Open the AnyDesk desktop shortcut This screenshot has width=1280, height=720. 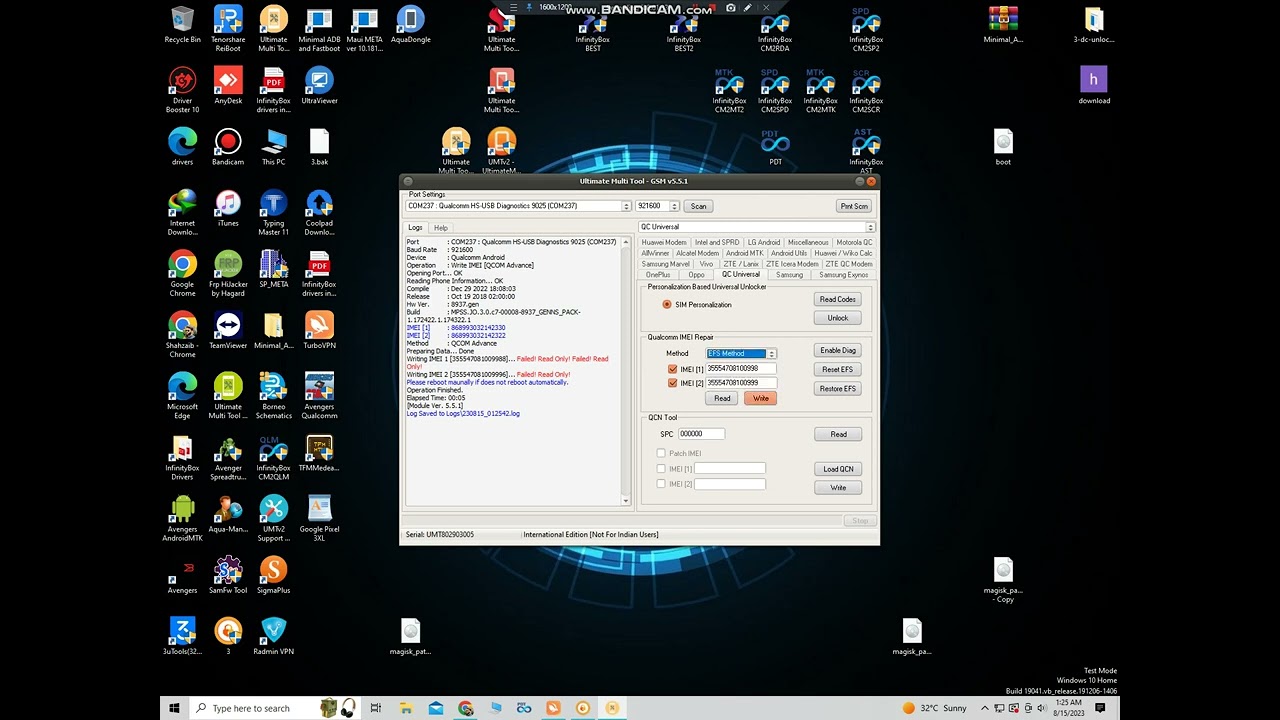coord(228,82)
